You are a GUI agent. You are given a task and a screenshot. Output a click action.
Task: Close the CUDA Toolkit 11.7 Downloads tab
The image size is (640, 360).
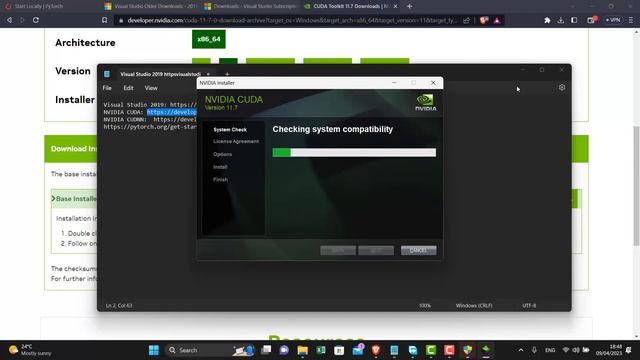tap(395, 6)
